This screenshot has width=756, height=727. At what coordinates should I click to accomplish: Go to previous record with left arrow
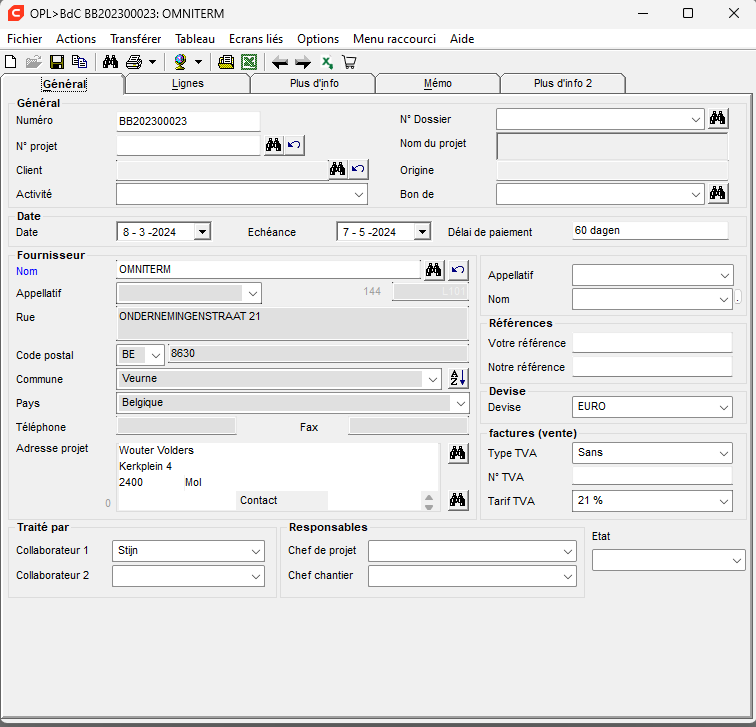(280, 62)
